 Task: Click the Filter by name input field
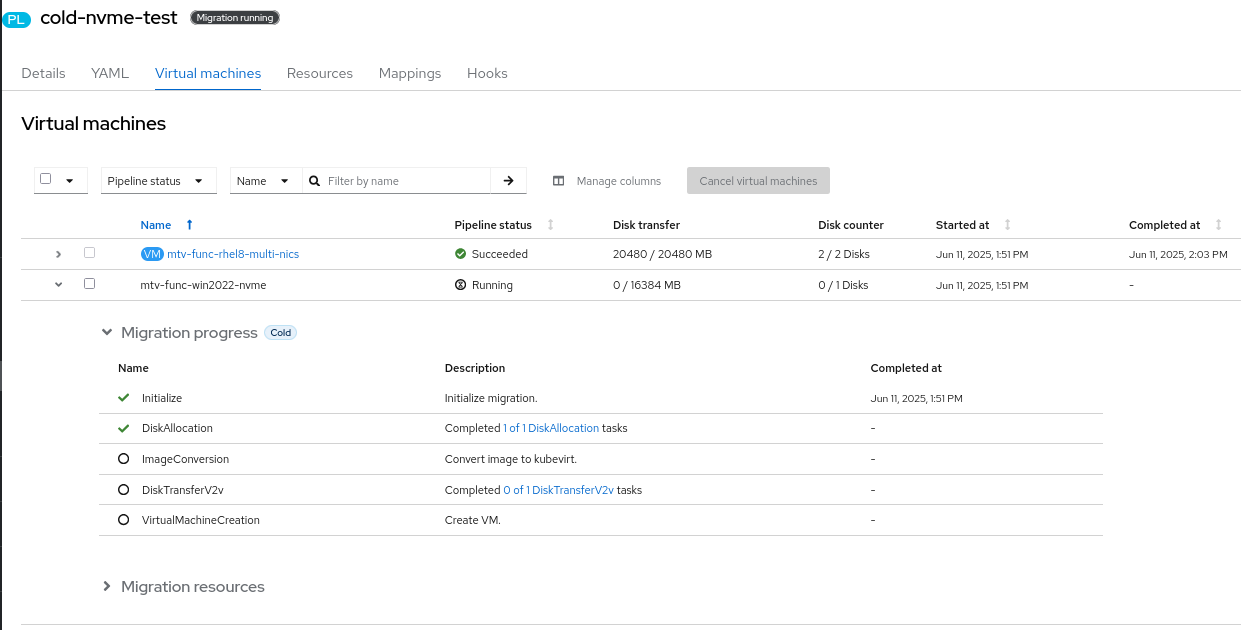coord(405,181)
